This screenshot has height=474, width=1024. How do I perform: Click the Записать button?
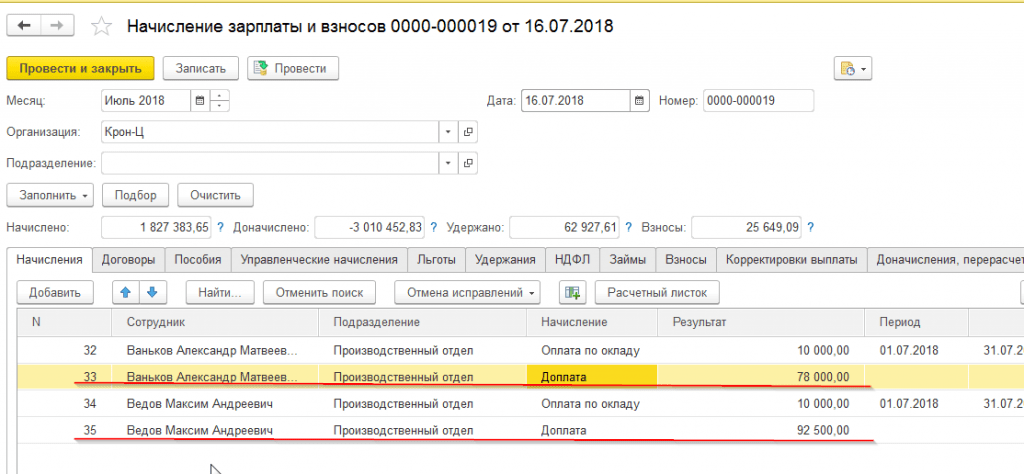tap(200, 69)
